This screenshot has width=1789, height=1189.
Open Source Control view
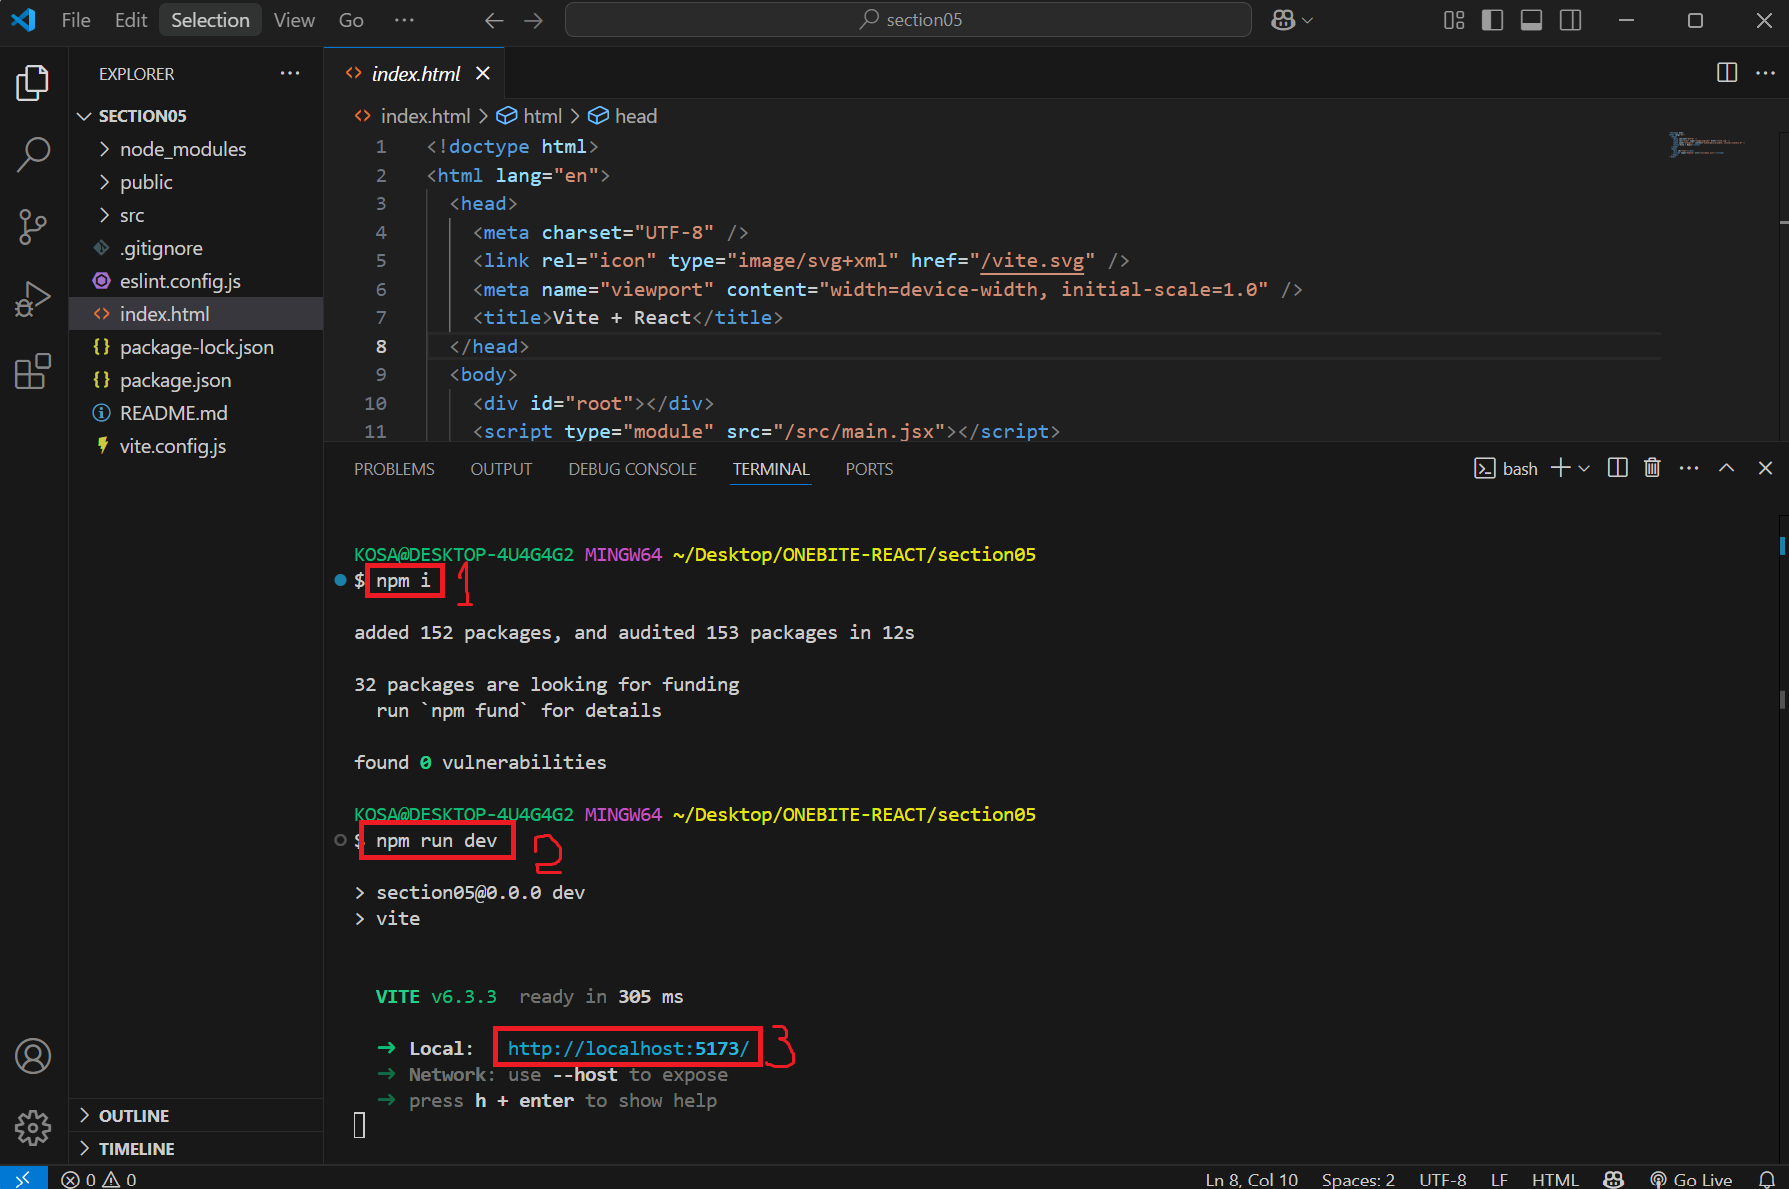pos(33,227)
